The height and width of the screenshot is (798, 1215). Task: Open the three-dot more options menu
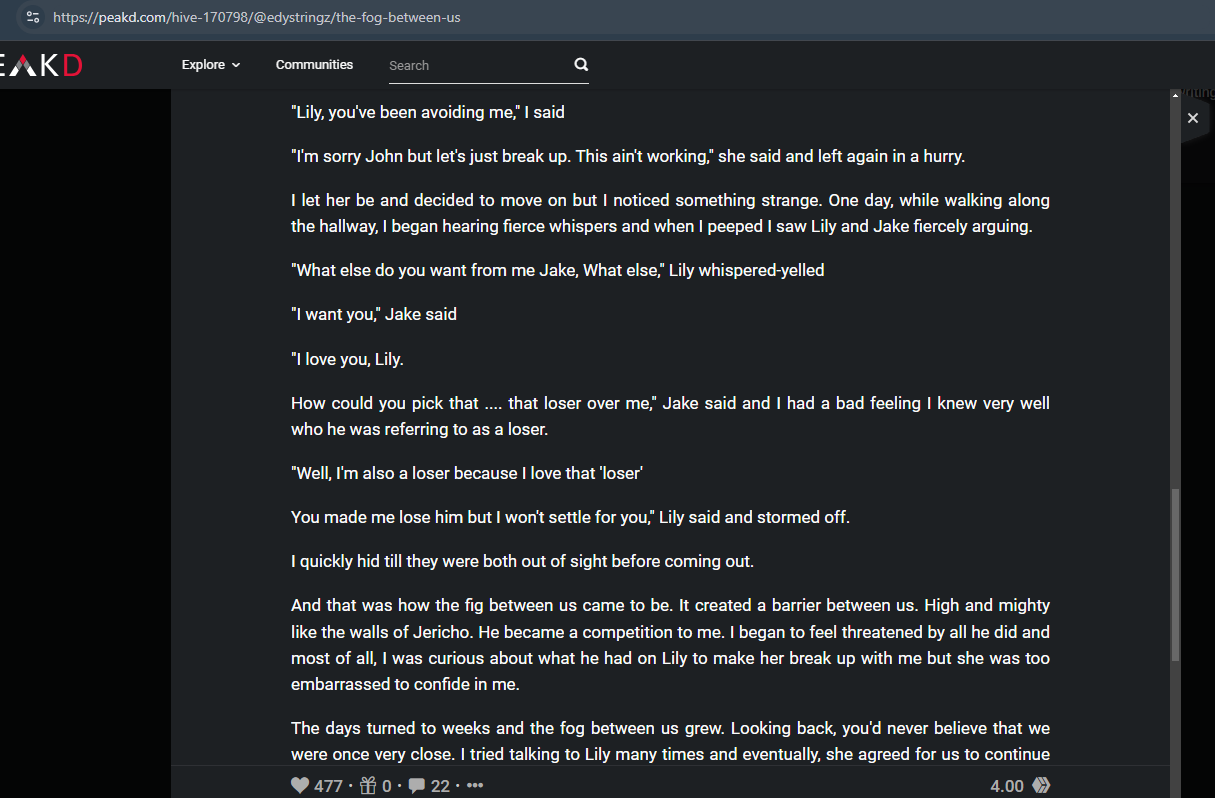475,786
